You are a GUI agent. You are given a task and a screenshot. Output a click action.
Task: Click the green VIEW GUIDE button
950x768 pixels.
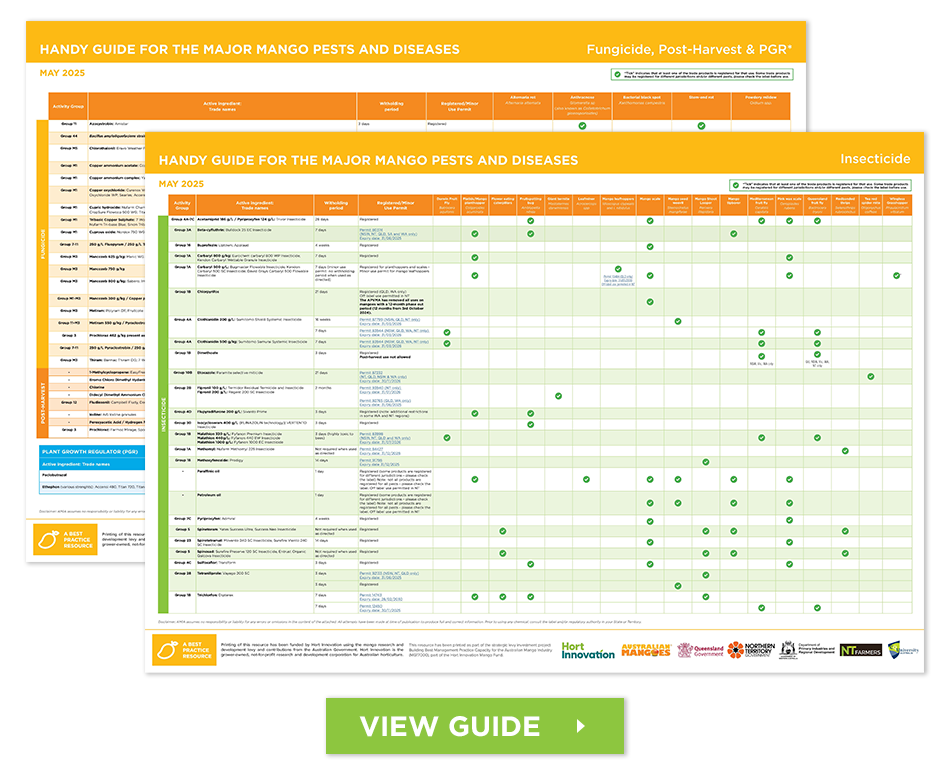click(x=474, y=726)
